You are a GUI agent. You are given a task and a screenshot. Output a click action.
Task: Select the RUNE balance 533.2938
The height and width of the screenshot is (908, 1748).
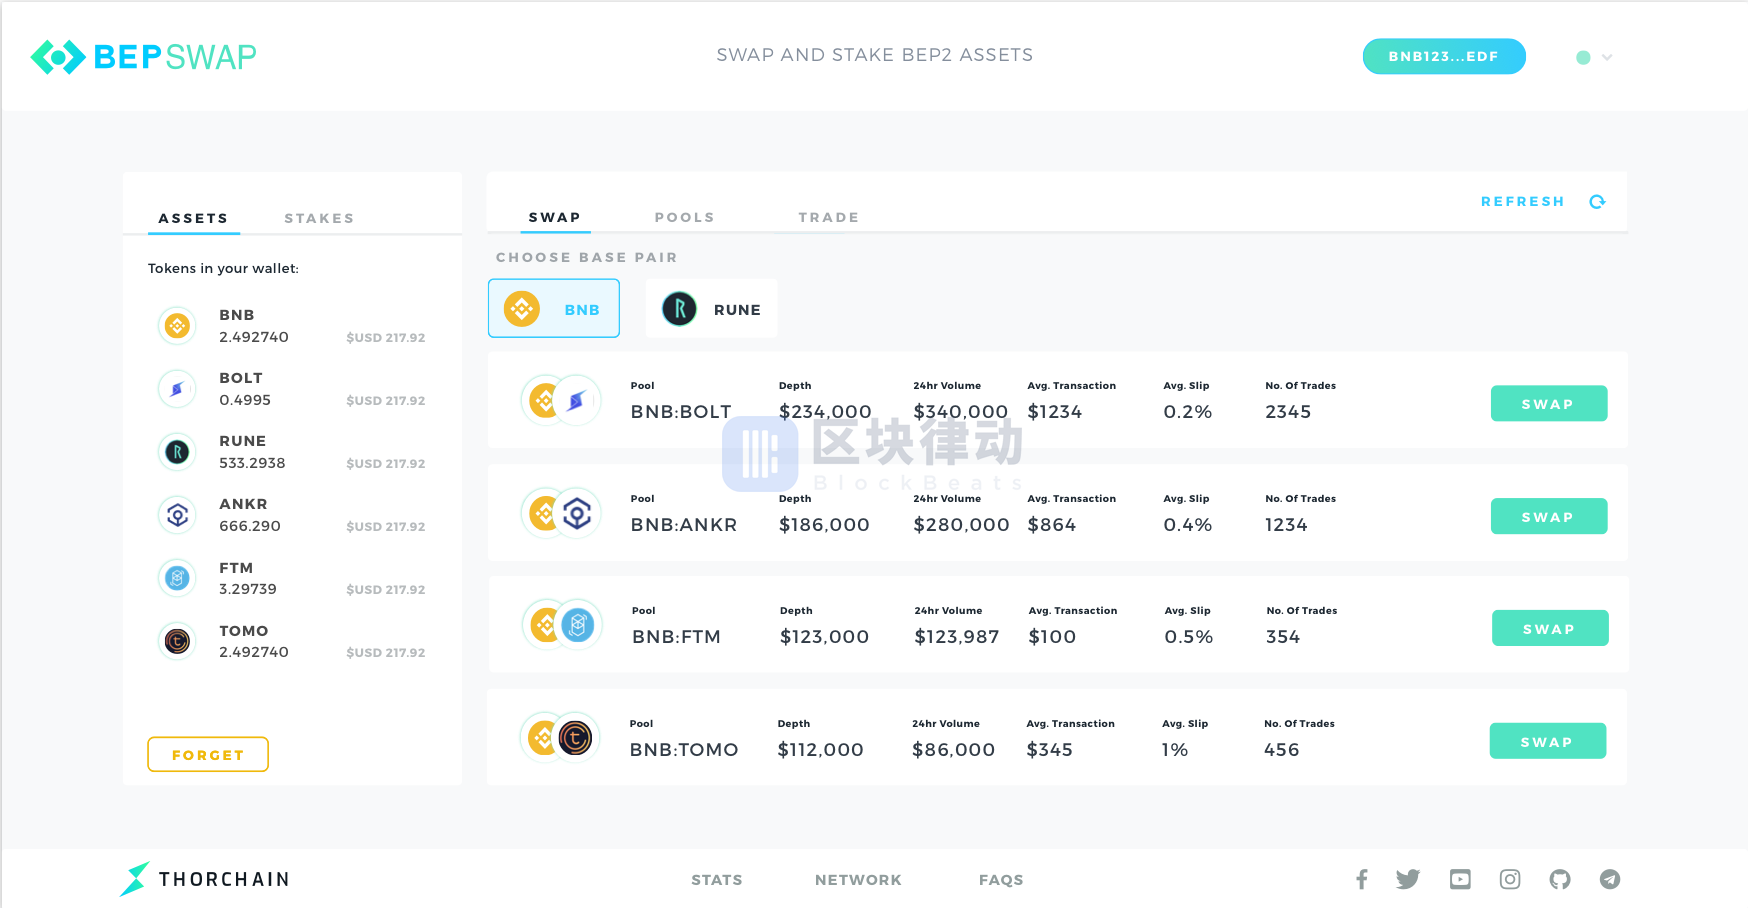(252, 463)
